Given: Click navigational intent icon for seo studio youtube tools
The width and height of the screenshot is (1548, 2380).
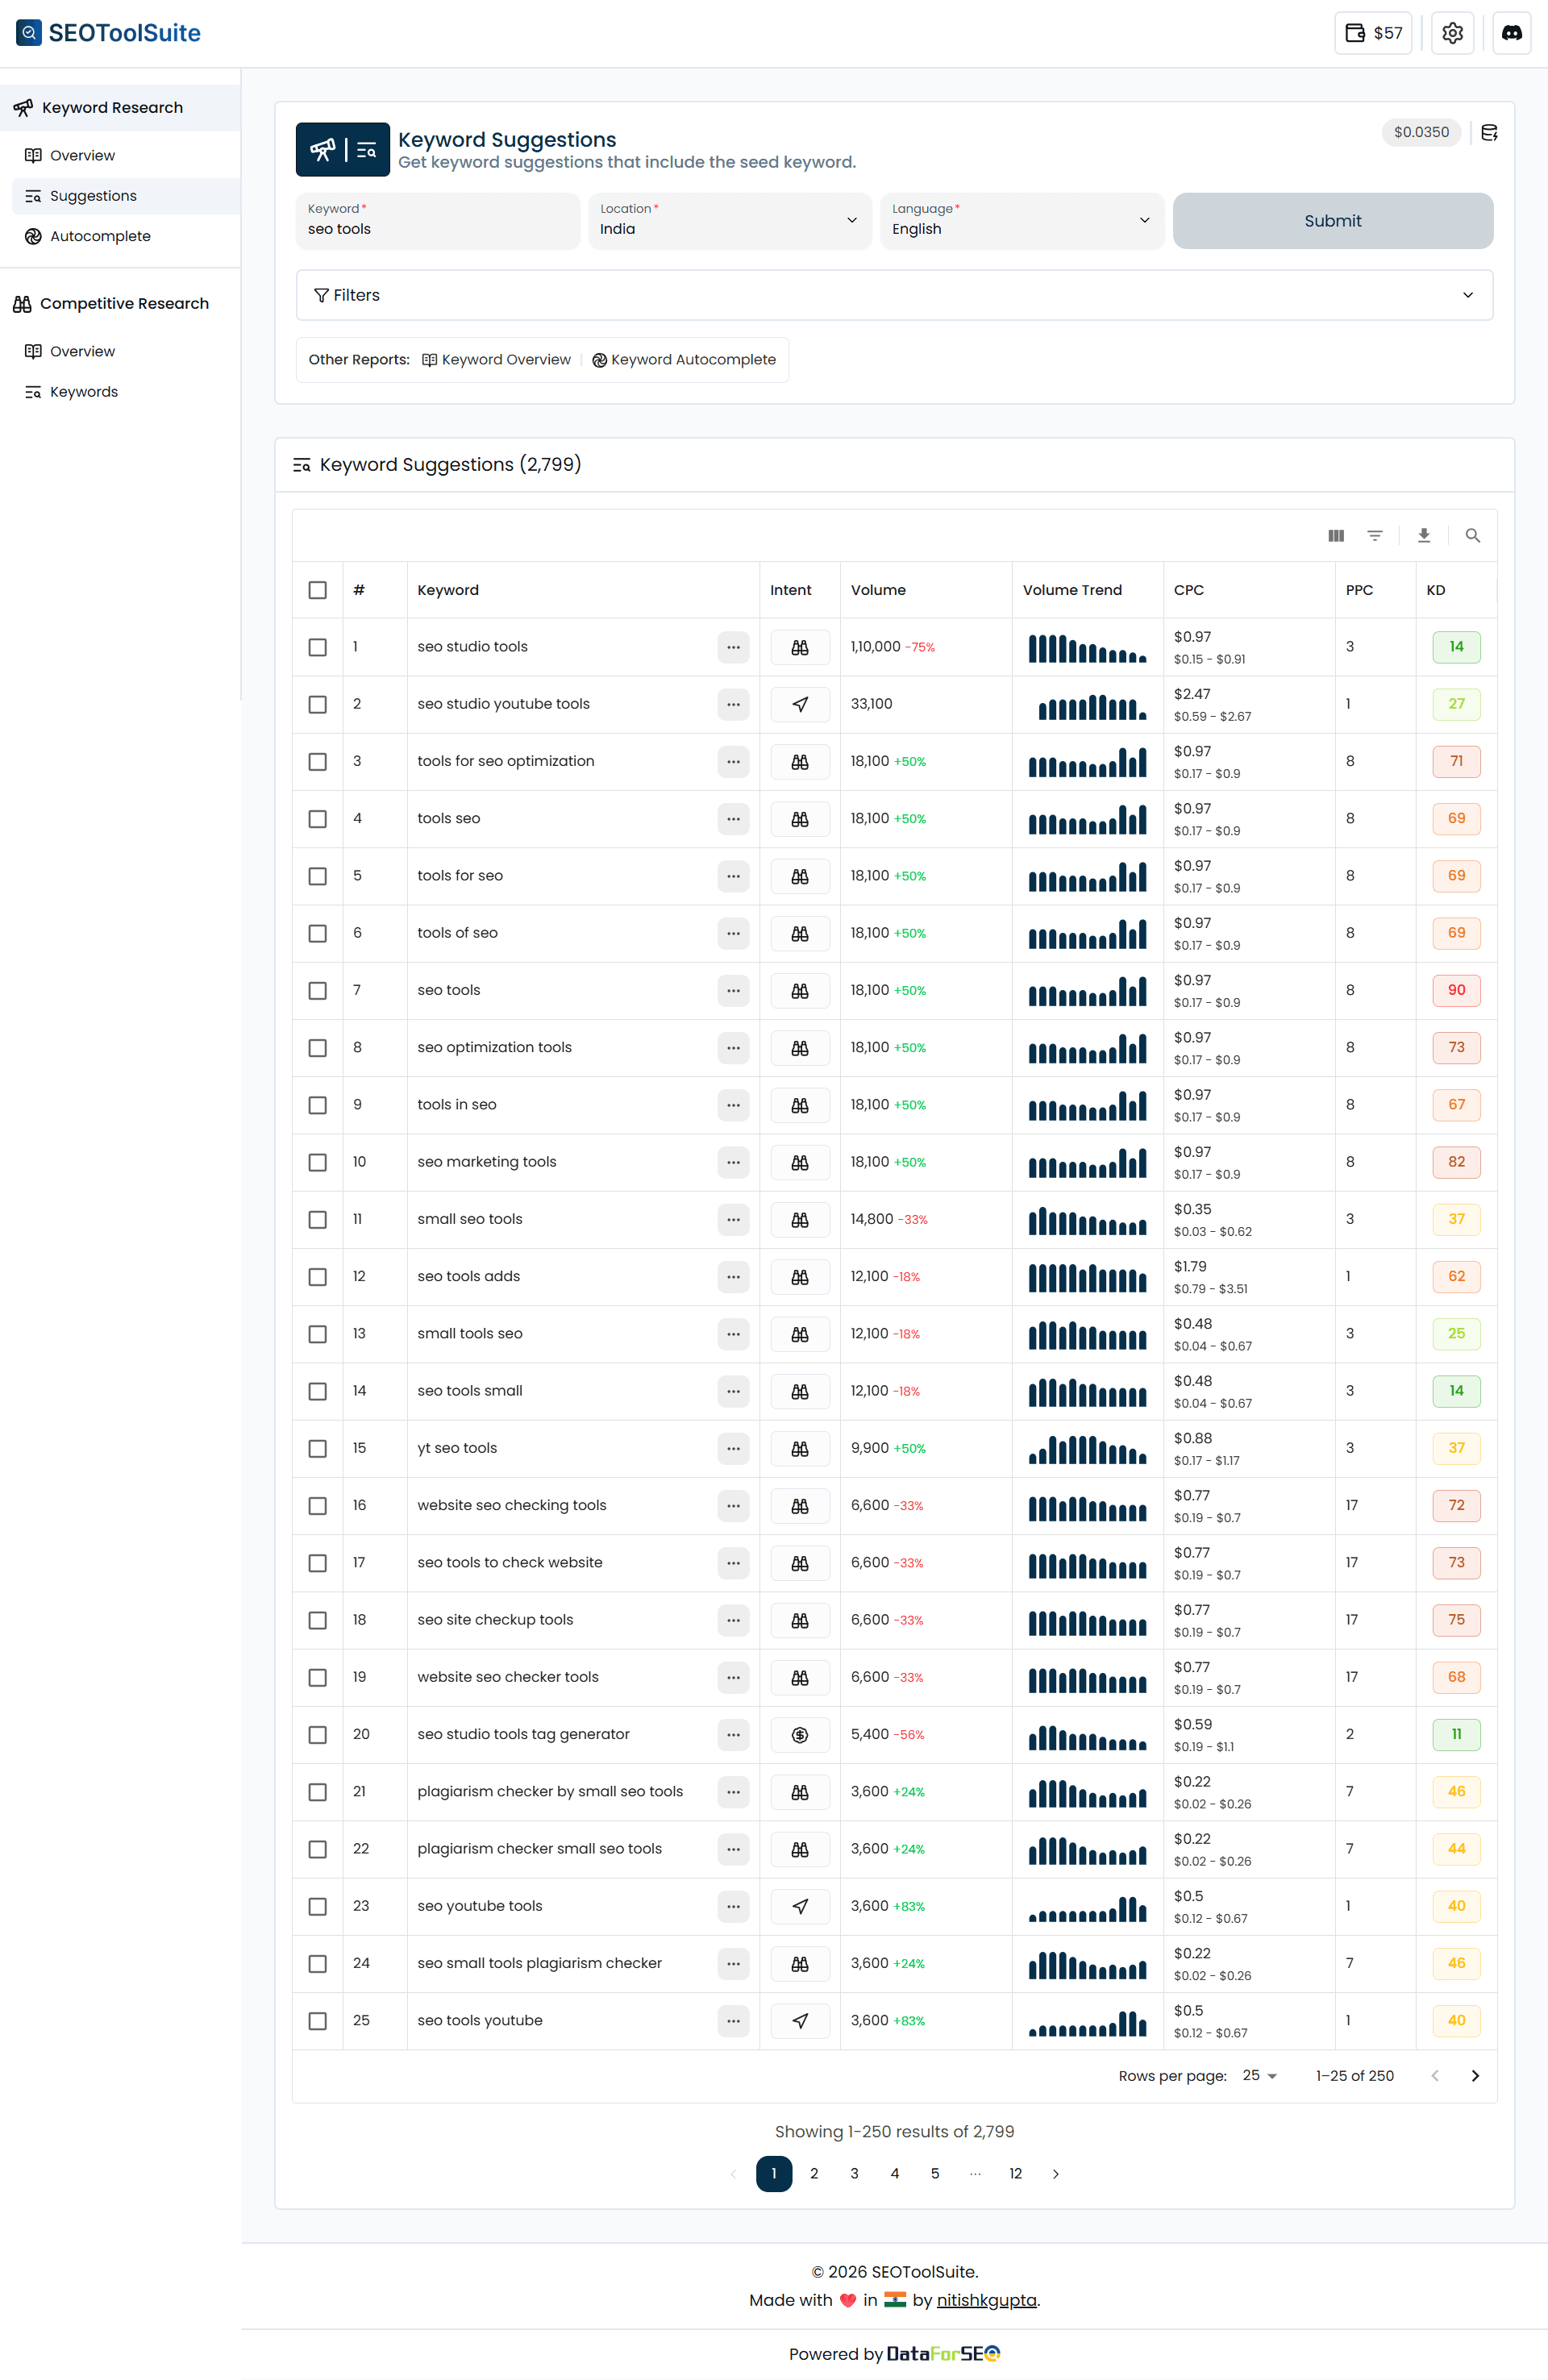Looking at the screenshot, I should pyautogui.click(x=800, y=704).
